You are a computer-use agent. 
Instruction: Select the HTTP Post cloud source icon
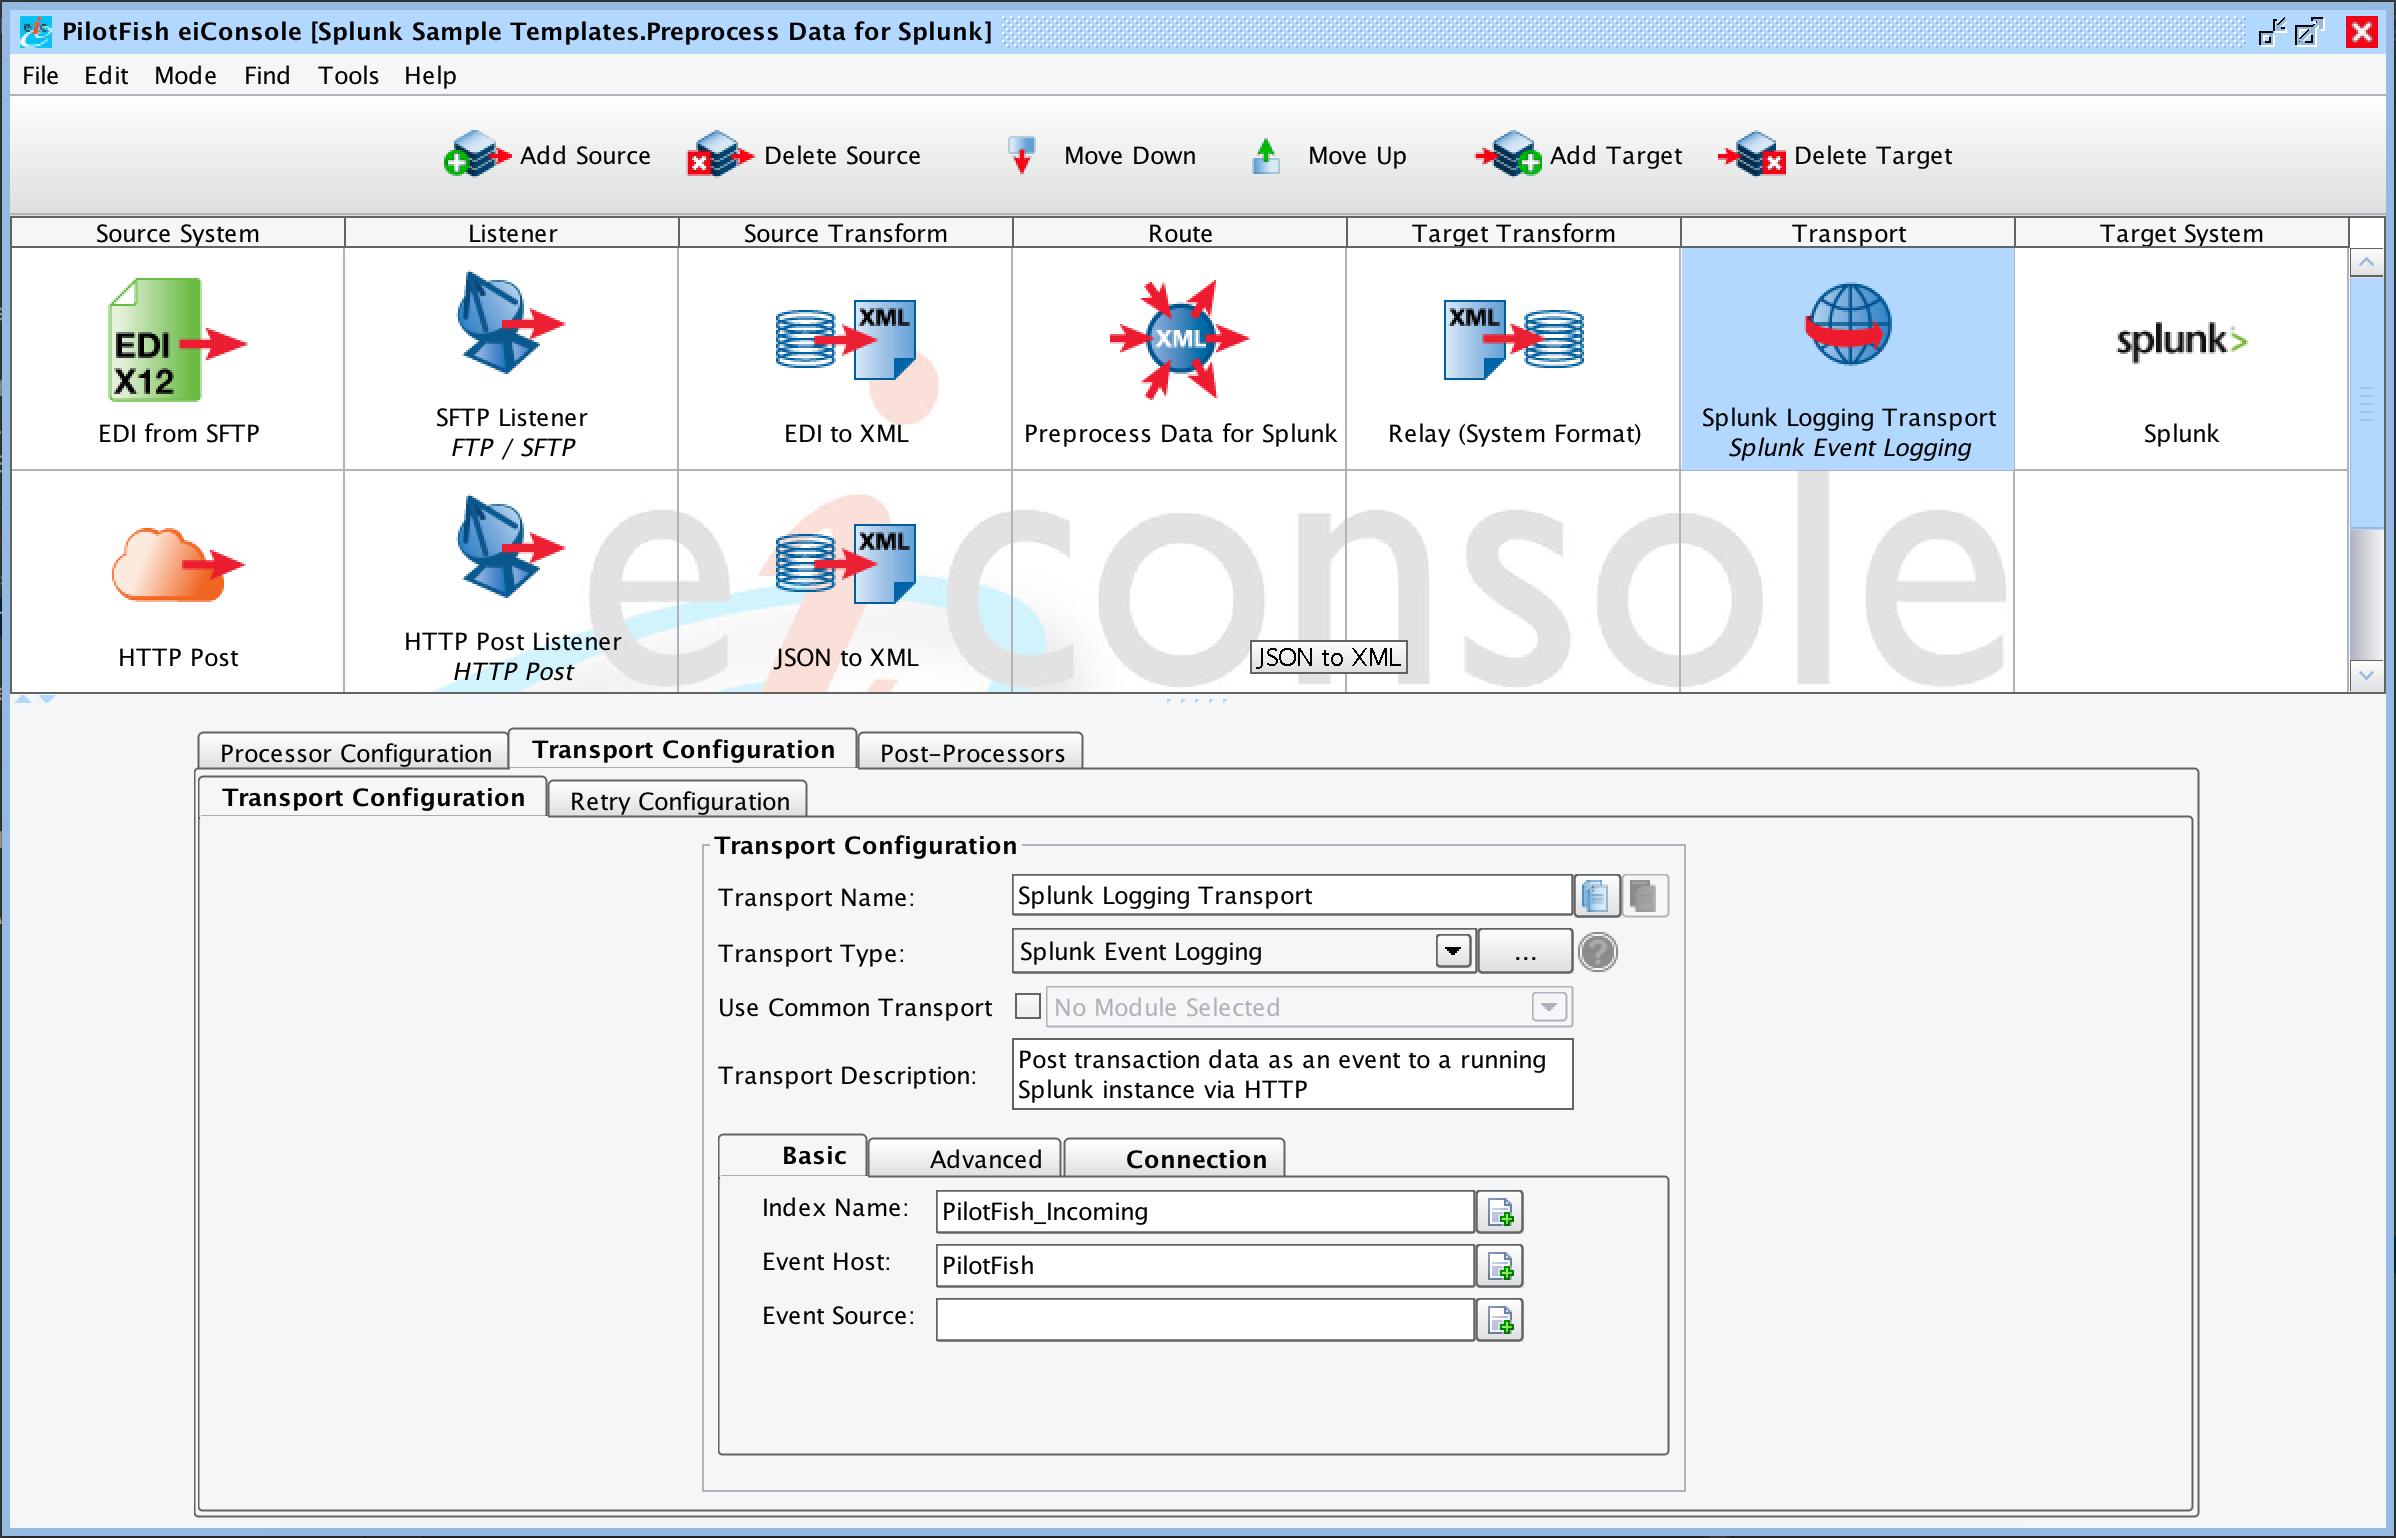(x=178, y=564)
